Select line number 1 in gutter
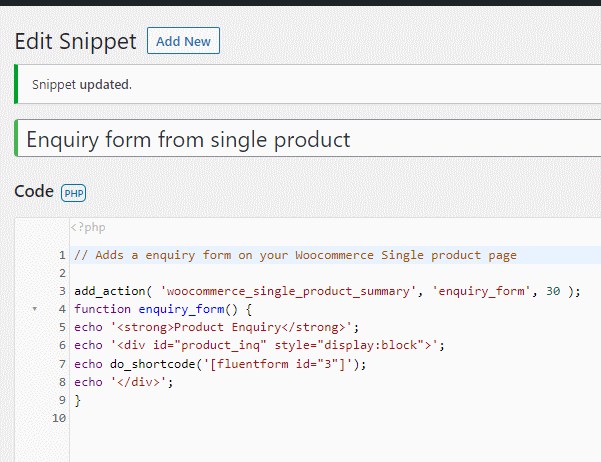The height and width of the screenshot is (462, 601). pos(62,255)
